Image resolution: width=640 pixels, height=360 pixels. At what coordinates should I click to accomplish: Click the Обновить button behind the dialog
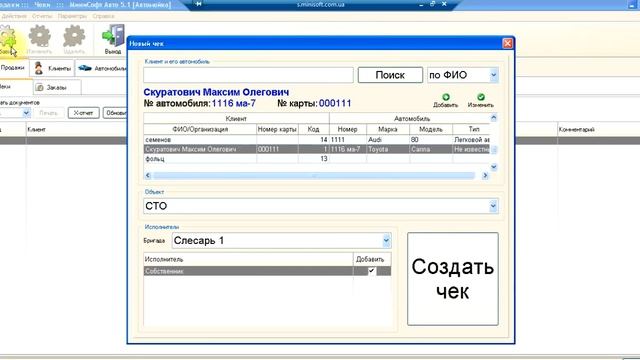115,113
